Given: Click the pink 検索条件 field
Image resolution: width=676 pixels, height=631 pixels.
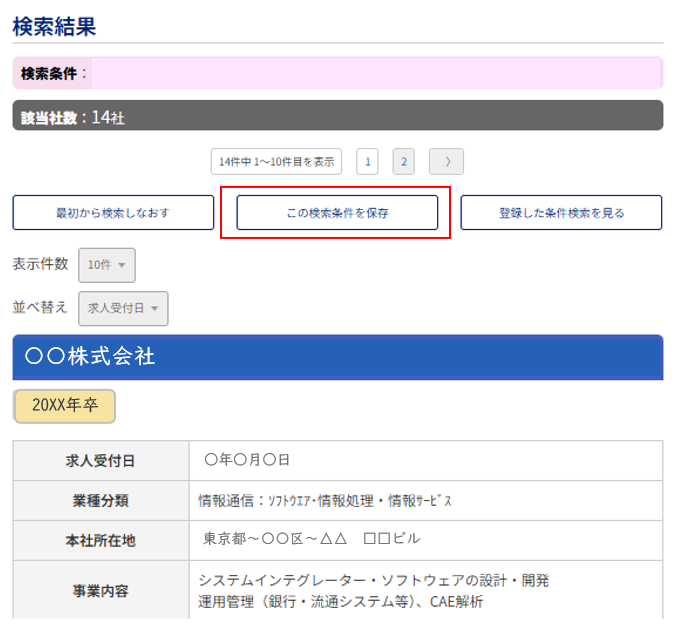Looking at the screenshot, I should tap(375, 73).
